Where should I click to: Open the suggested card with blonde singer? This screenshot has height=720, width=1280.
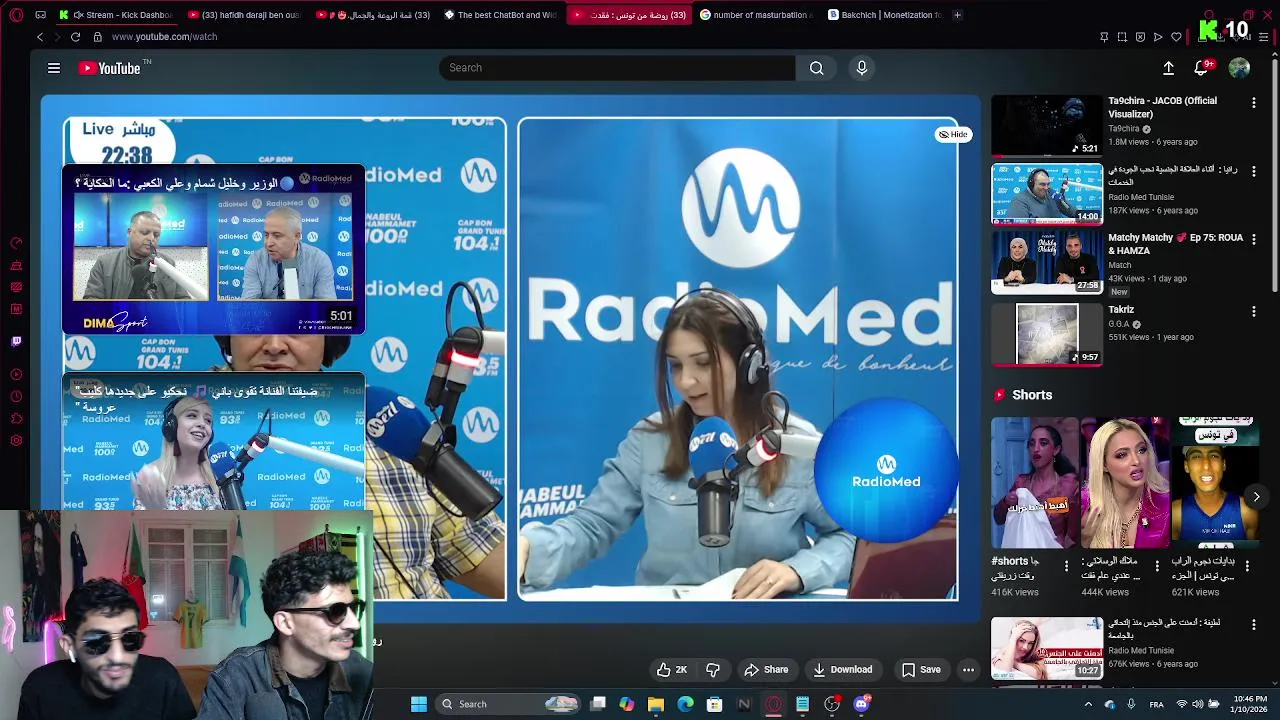[214, 442]
